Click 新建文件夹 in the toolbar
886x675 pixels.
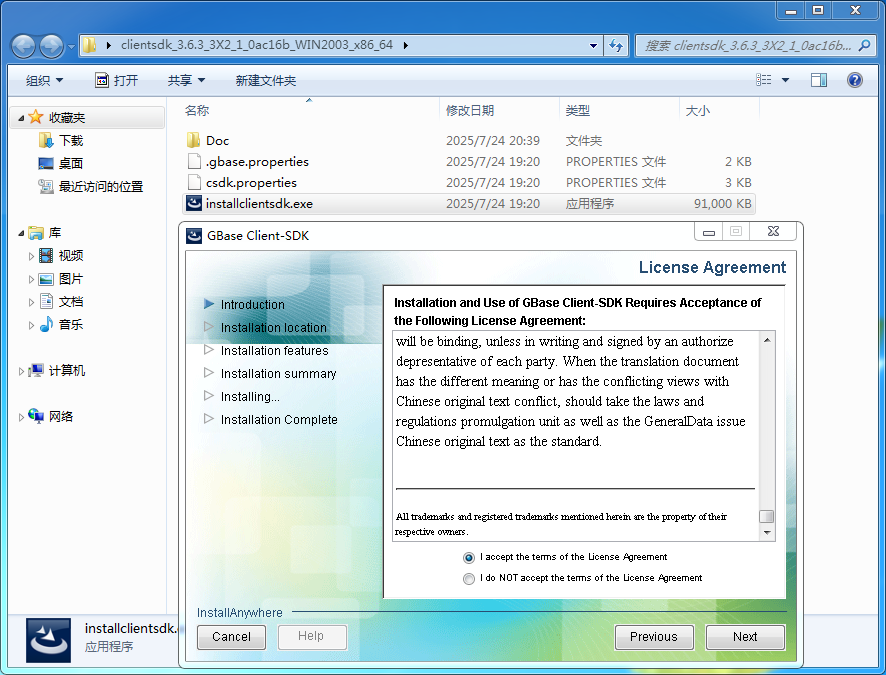265,80
